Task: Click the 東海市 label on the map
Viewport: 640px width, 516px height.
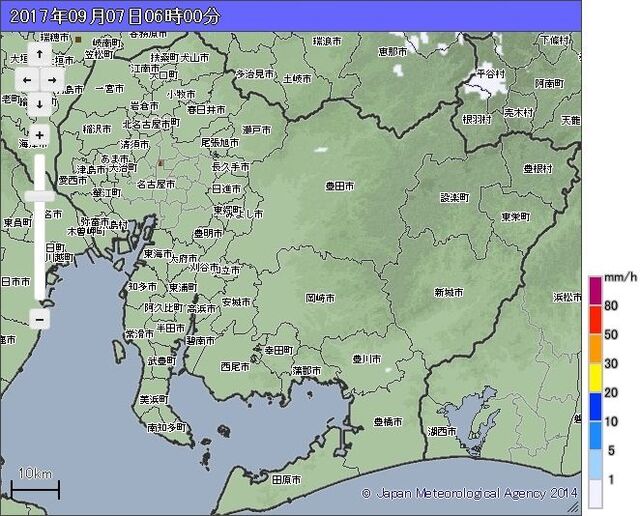Action: [158, 254]
